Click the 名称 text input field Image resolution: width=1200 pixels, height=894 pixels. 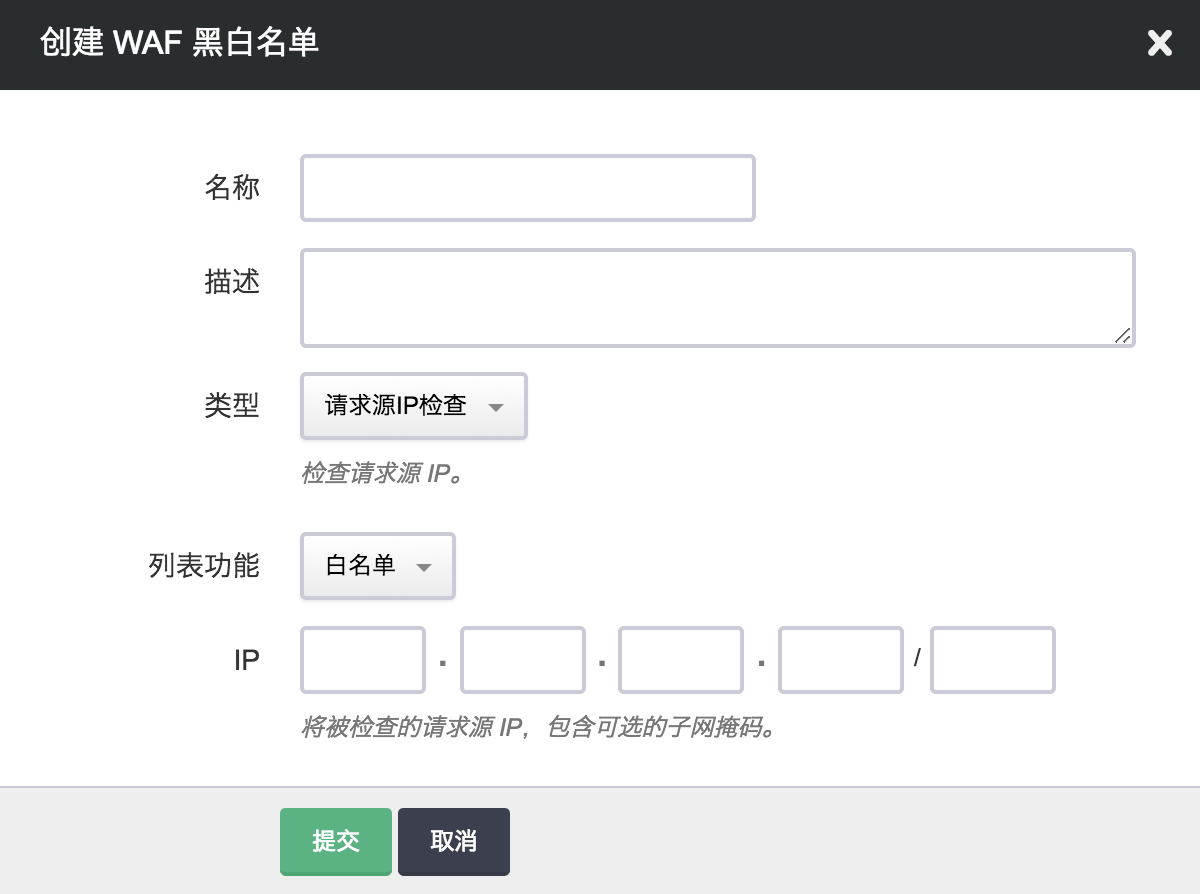527,188
